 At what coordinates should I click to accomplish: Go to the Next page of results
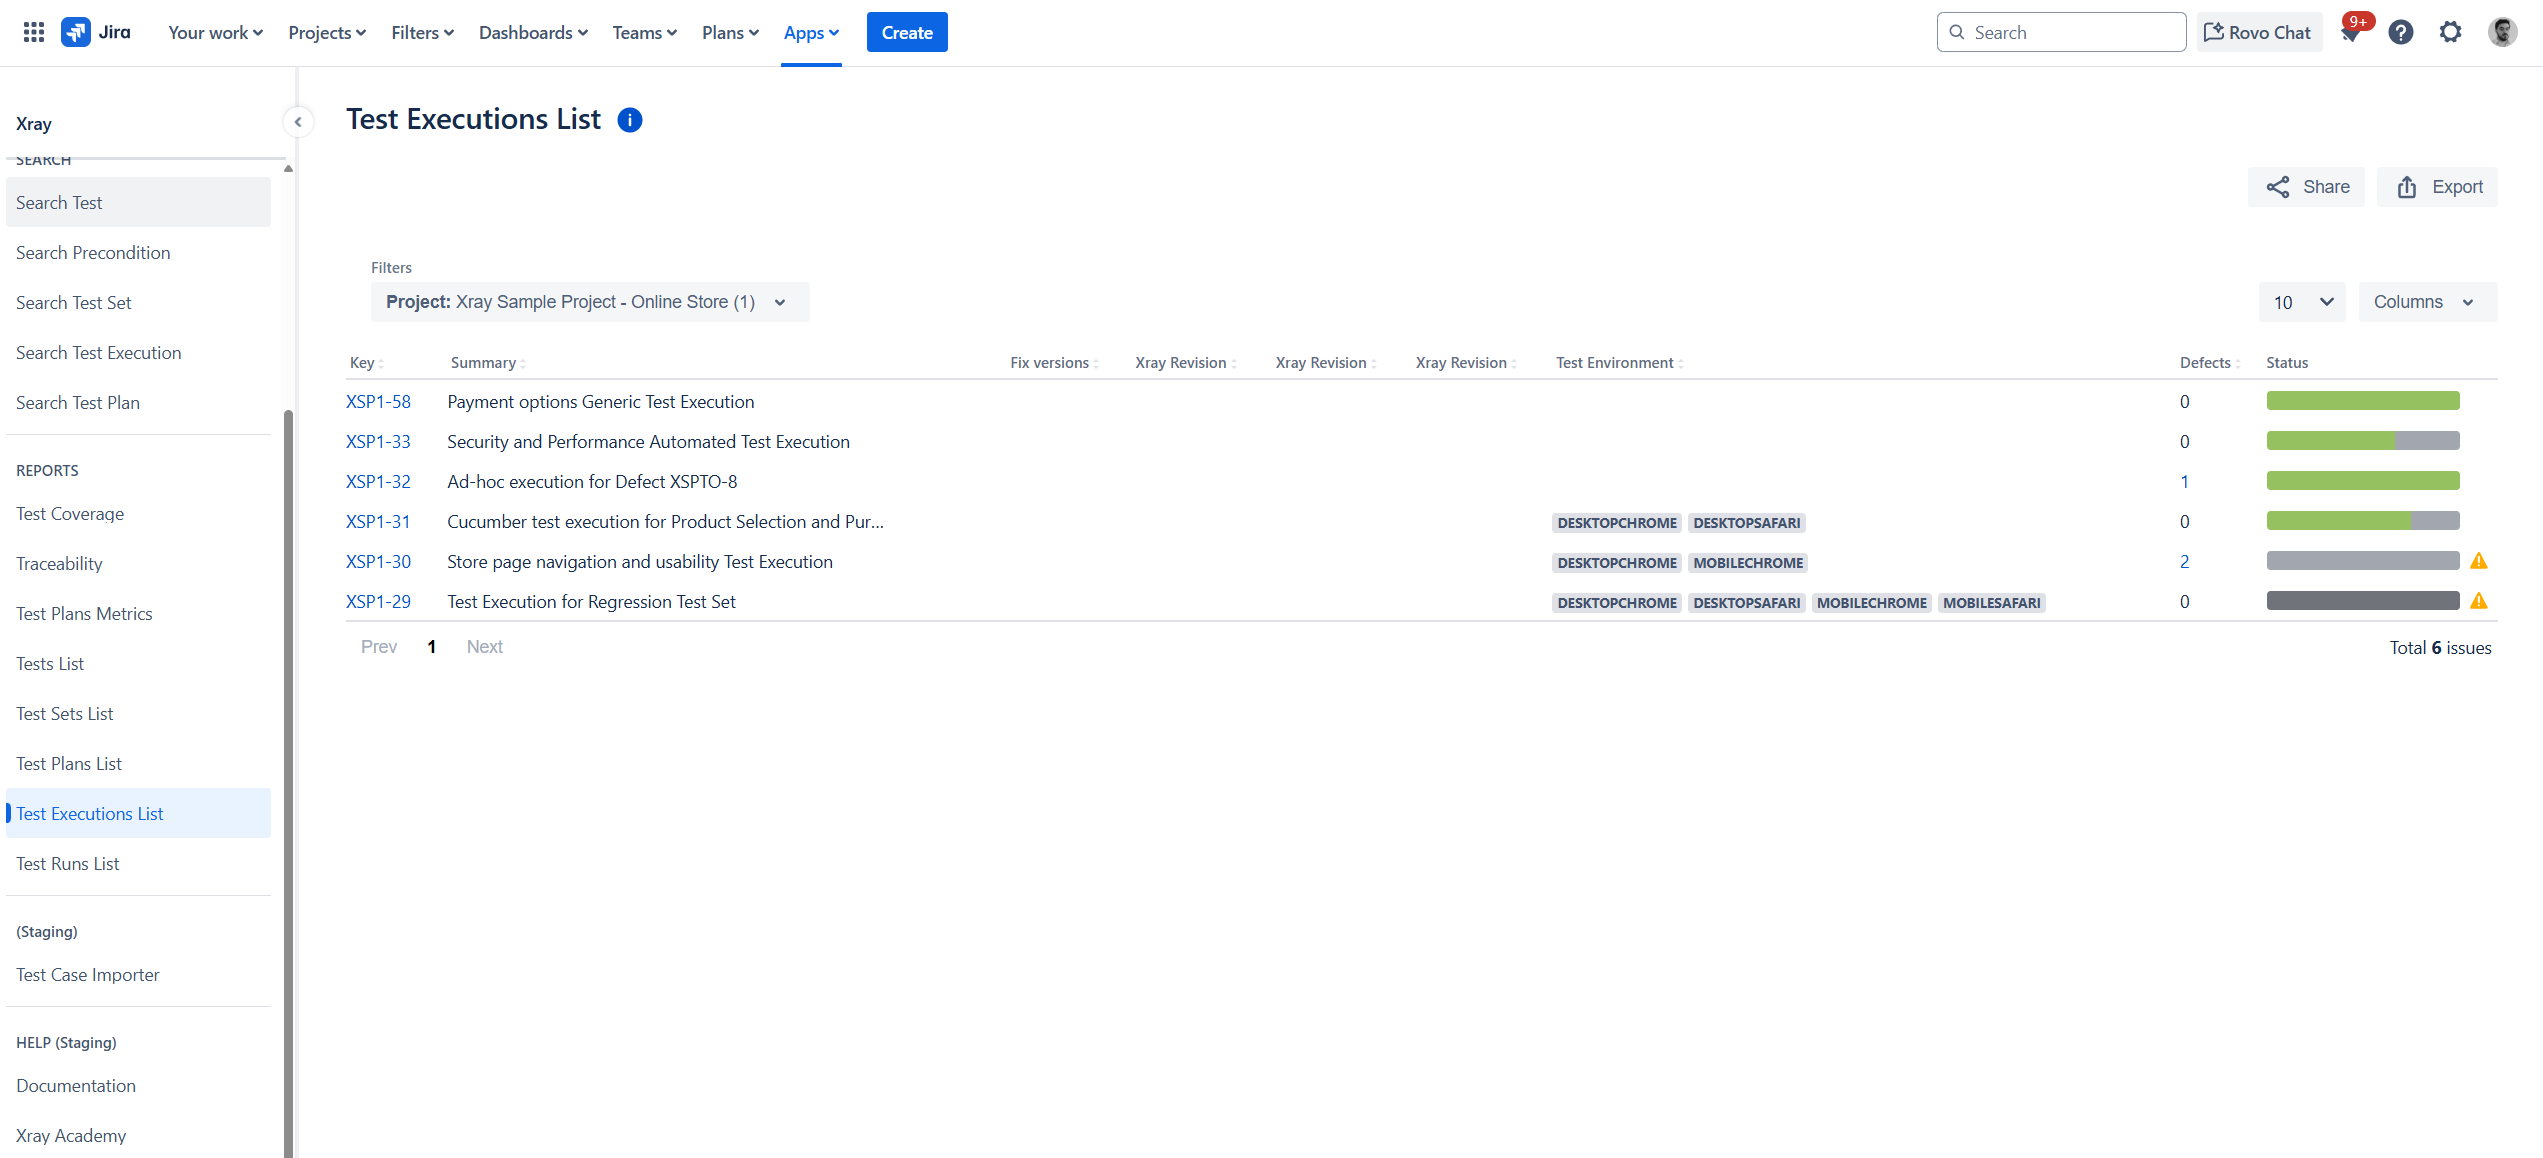484,647
